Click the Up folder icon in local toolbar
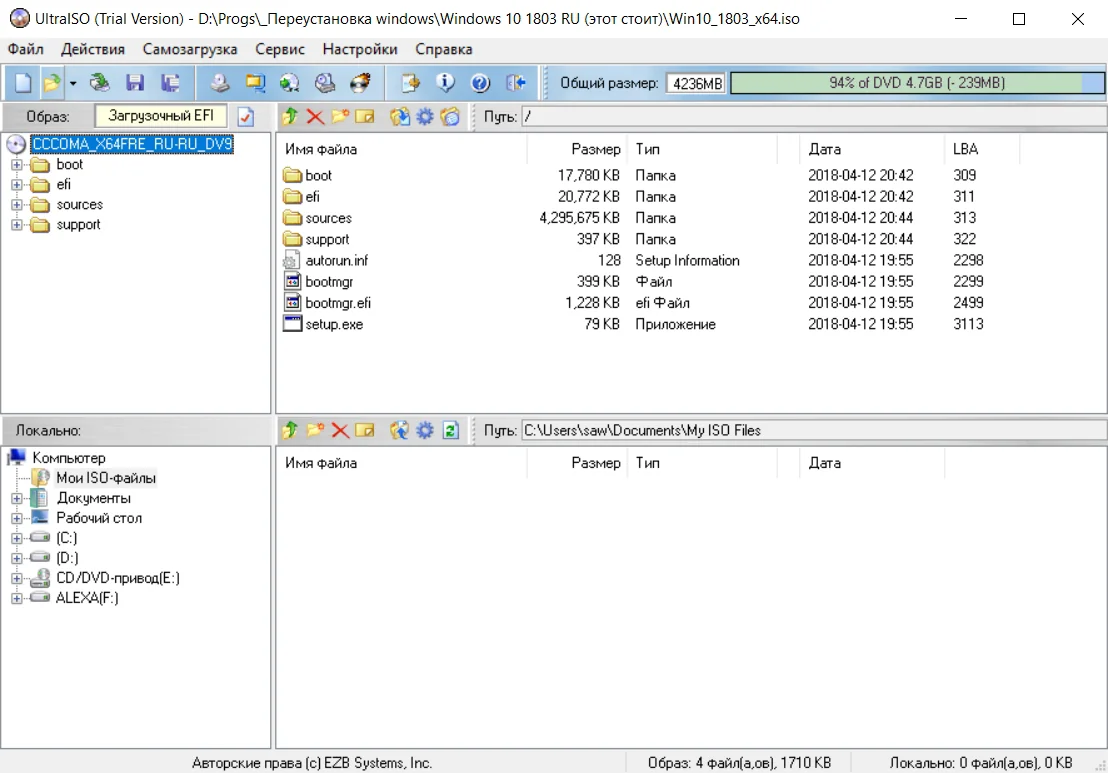The width and height of the screenshot is (1108, 773). point(290,430)
